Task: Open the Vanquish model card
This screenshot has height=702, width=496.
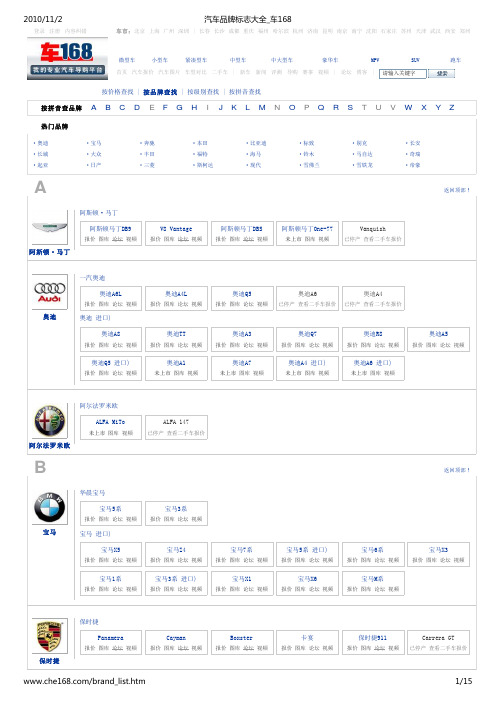Action: (x=373, y=233)
